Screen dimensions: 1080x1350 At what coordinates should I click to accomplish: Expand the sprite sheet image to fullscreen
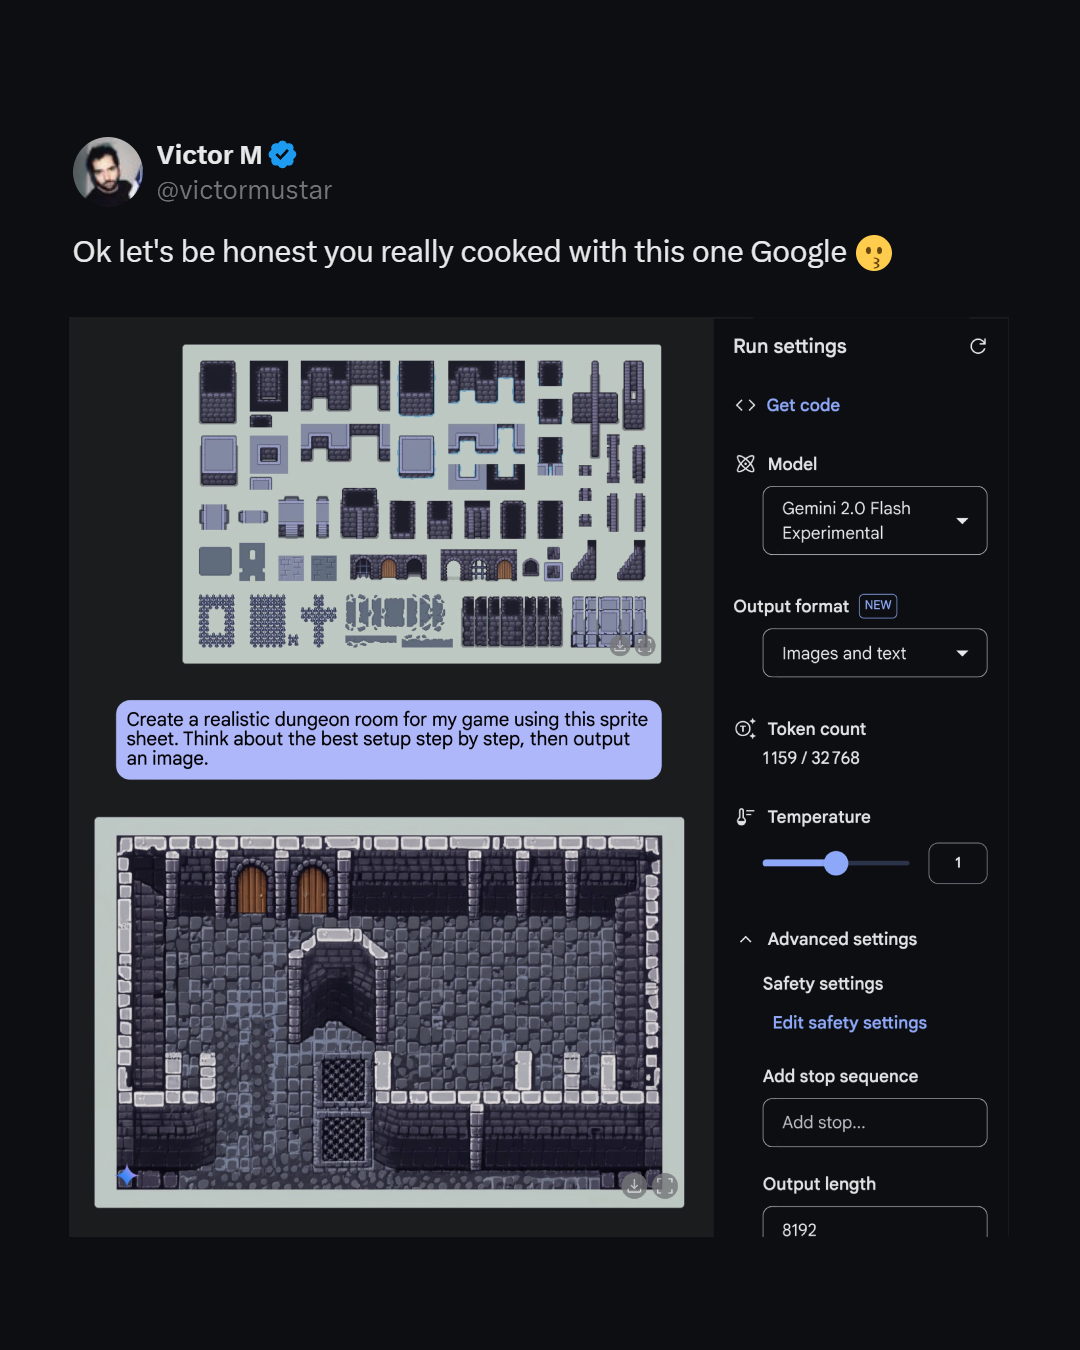click(646, 646)
